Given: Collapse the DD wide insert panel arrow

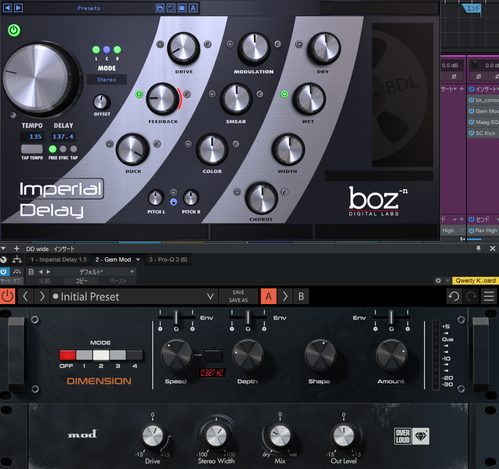Looking at the screenshot, I should click(3, 249).
